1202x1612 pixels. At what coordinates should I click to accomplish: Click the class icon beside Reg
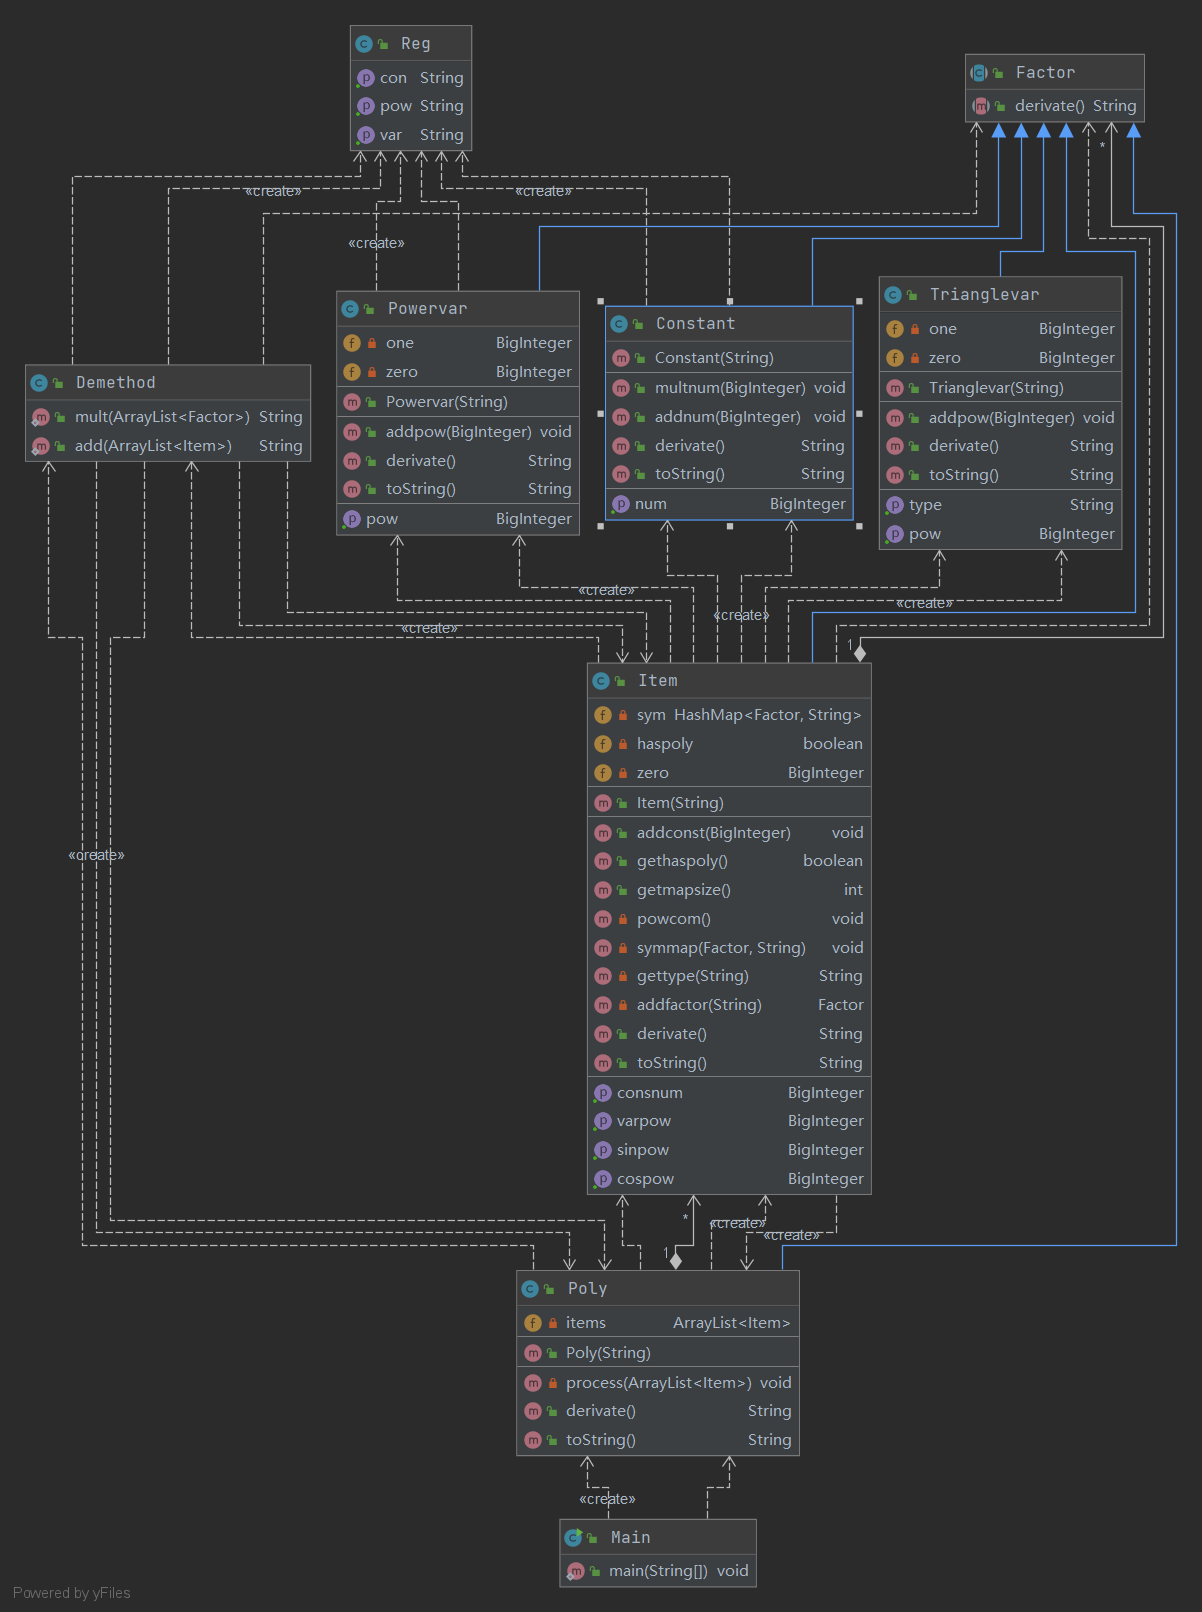pyautogui.click(x=364, y=44)
